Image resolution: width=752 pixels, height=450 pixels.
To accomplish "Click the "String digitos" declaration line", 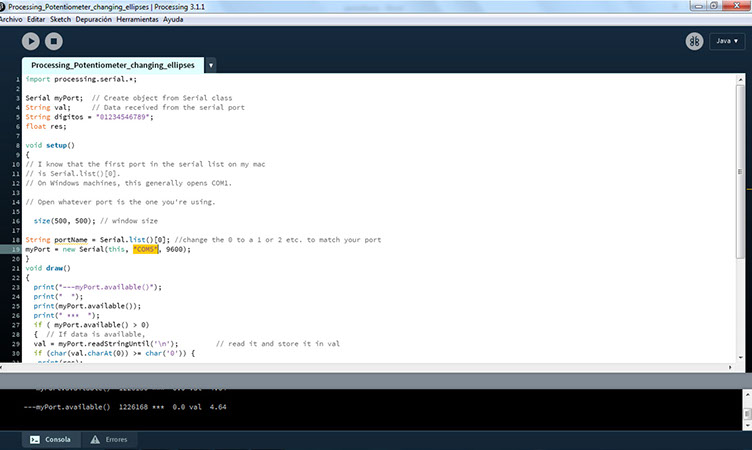I will point(89,117).
